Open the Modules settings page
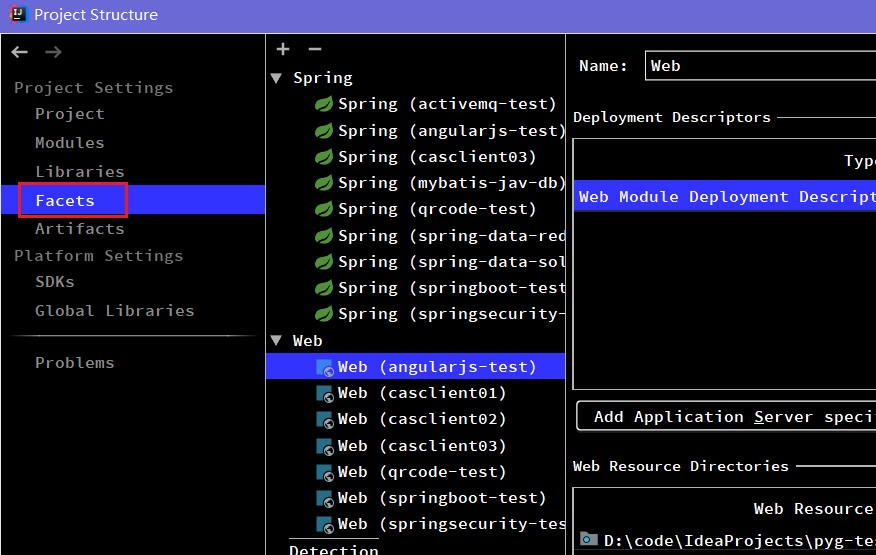This screenshot has width=876, height=555. [70, 143]
